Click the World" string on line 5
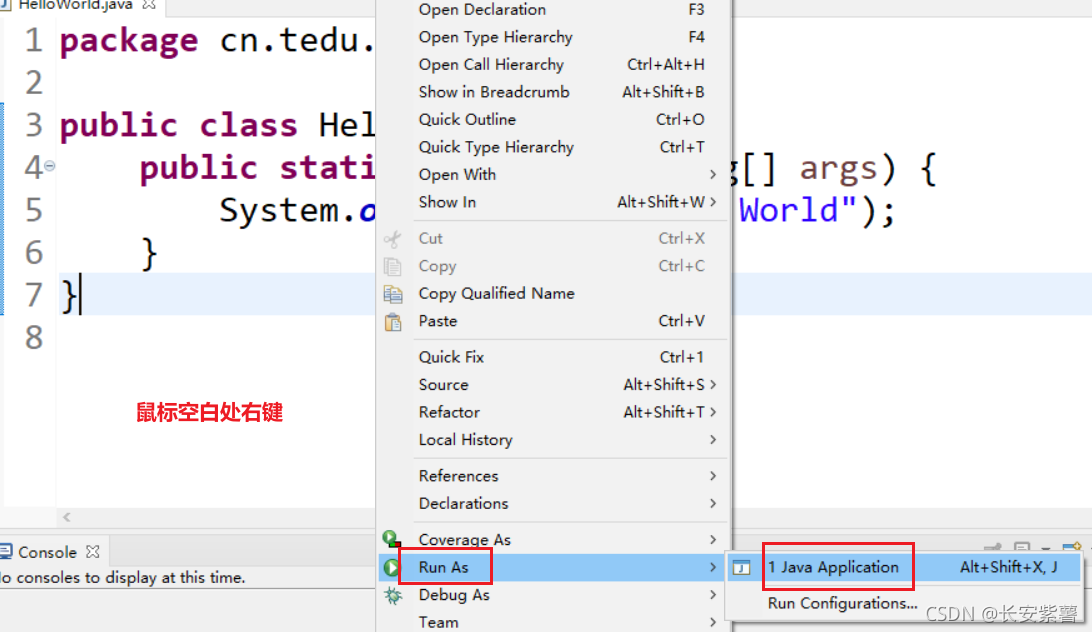Viewport: 1092px width, 632px height. 798,210
